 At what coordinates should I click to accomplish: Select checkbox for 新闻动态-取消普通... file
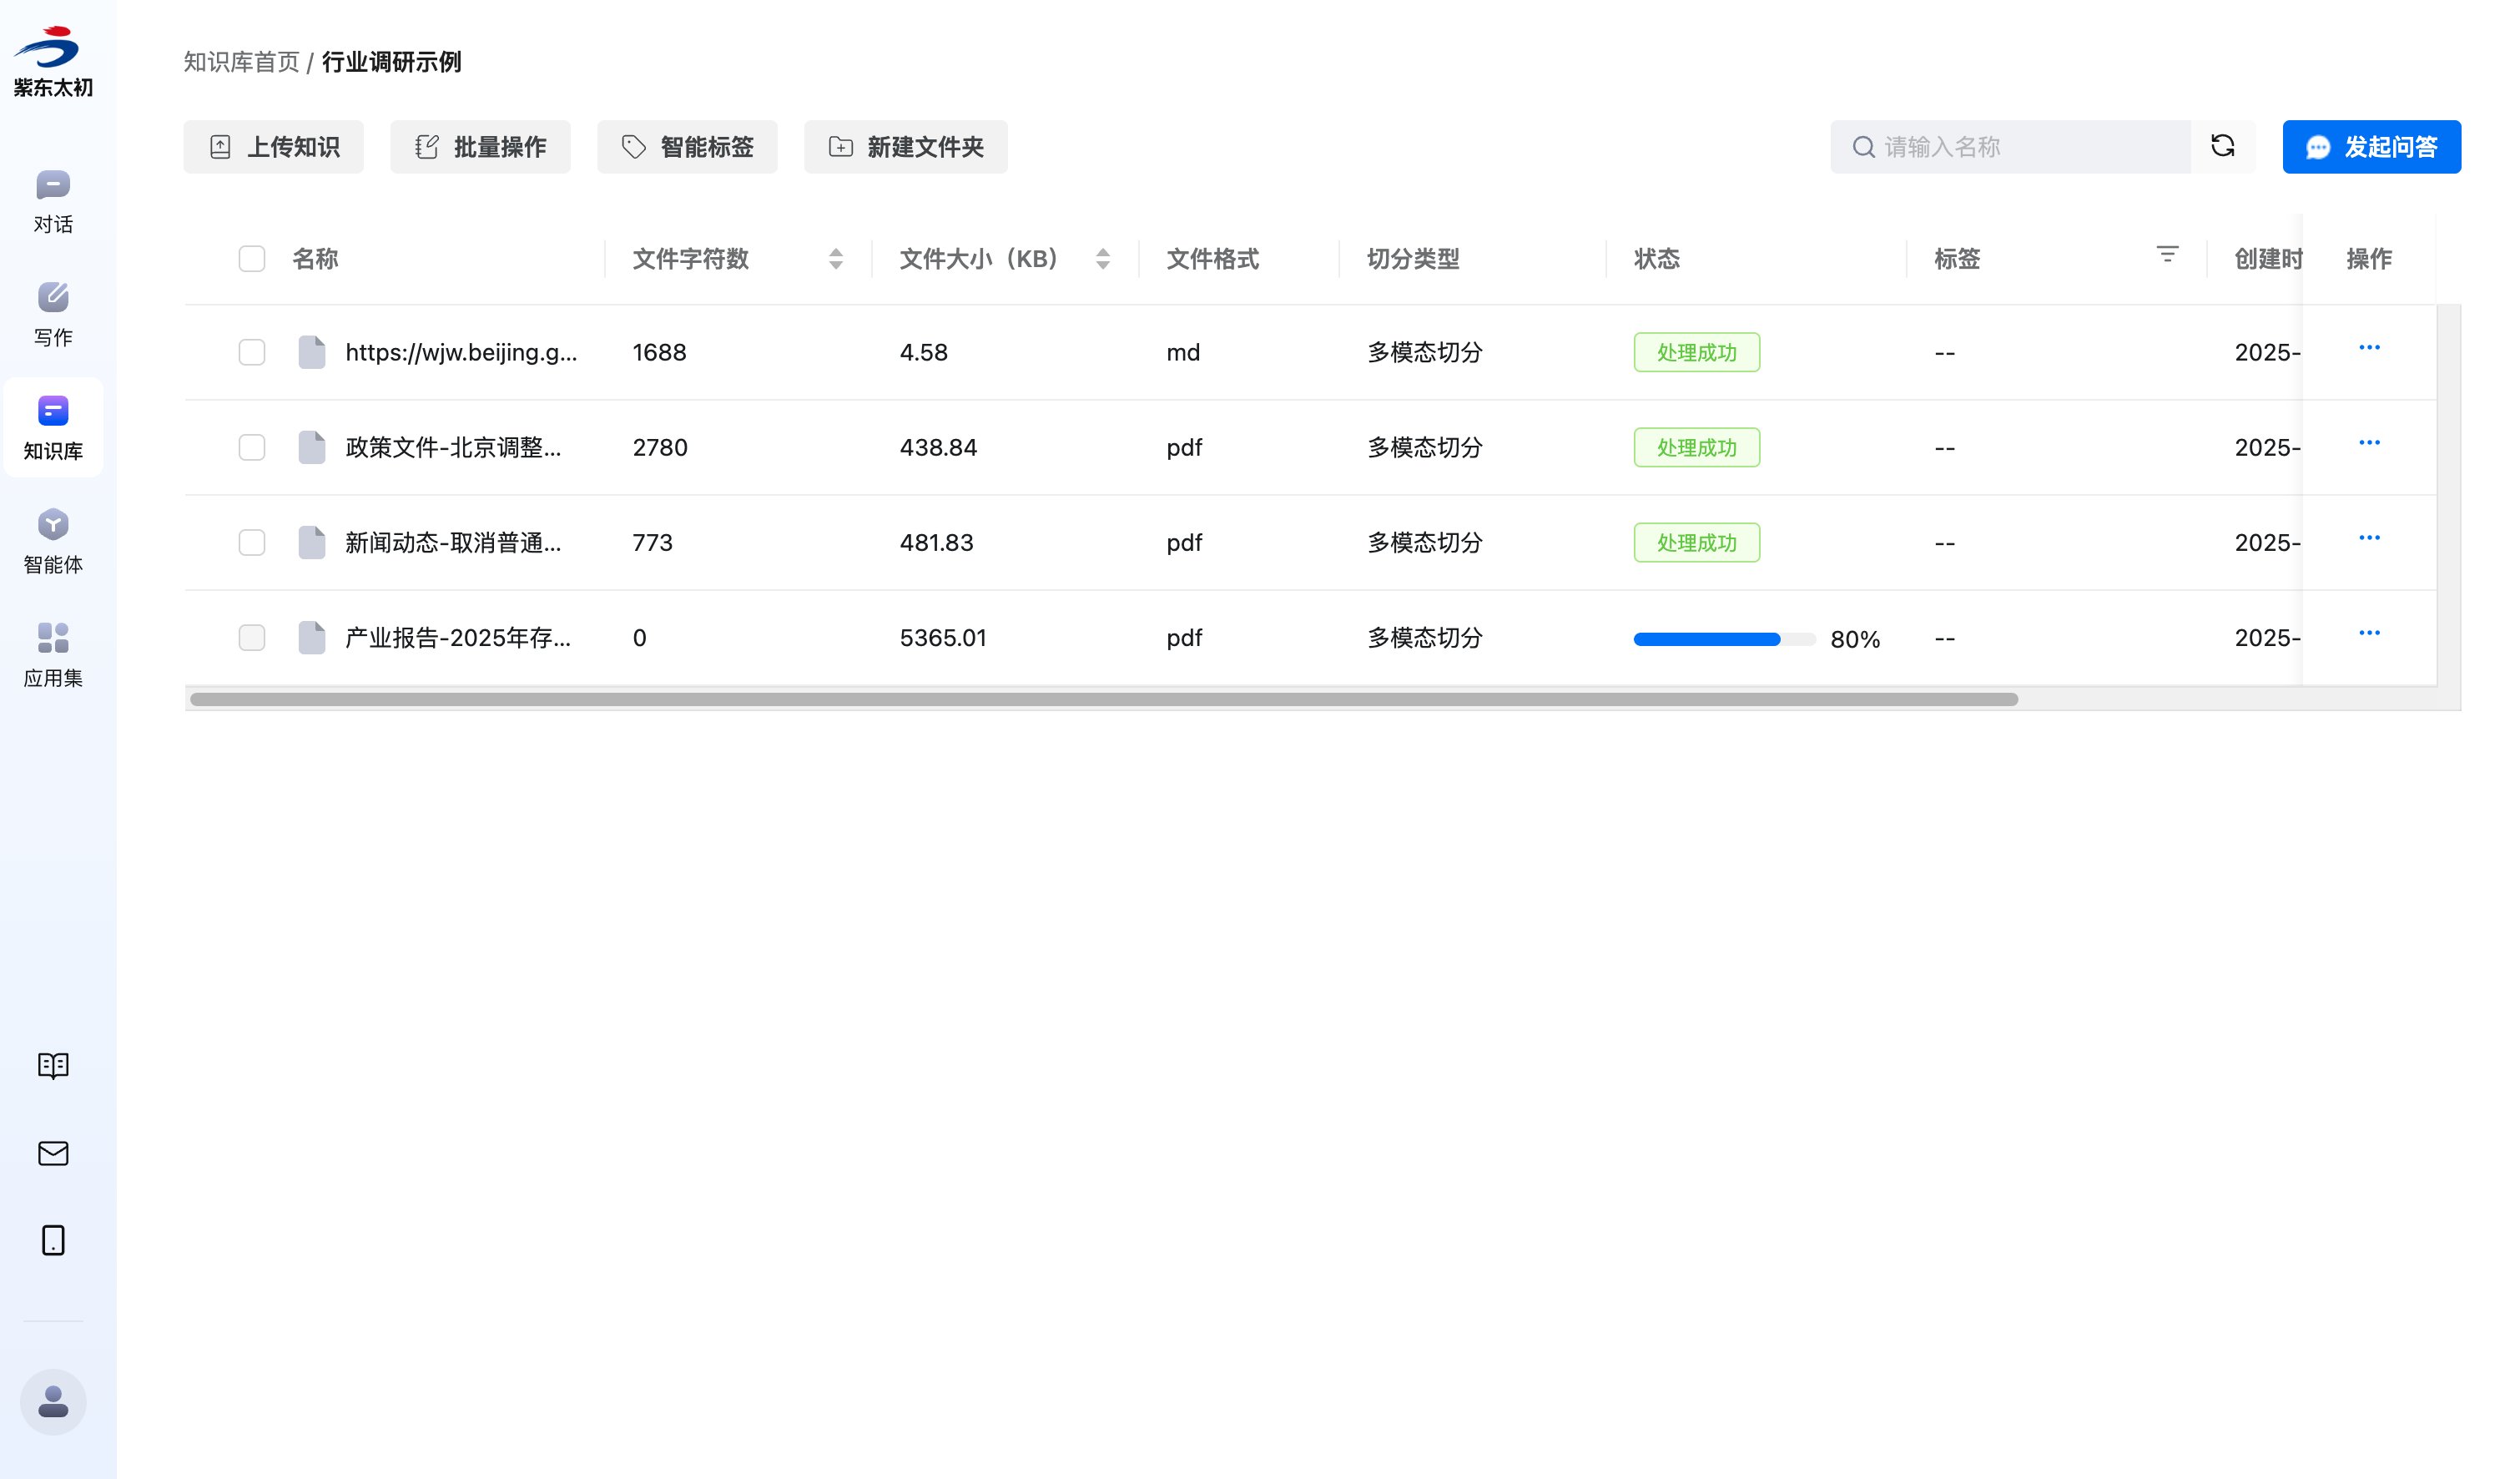252,542
